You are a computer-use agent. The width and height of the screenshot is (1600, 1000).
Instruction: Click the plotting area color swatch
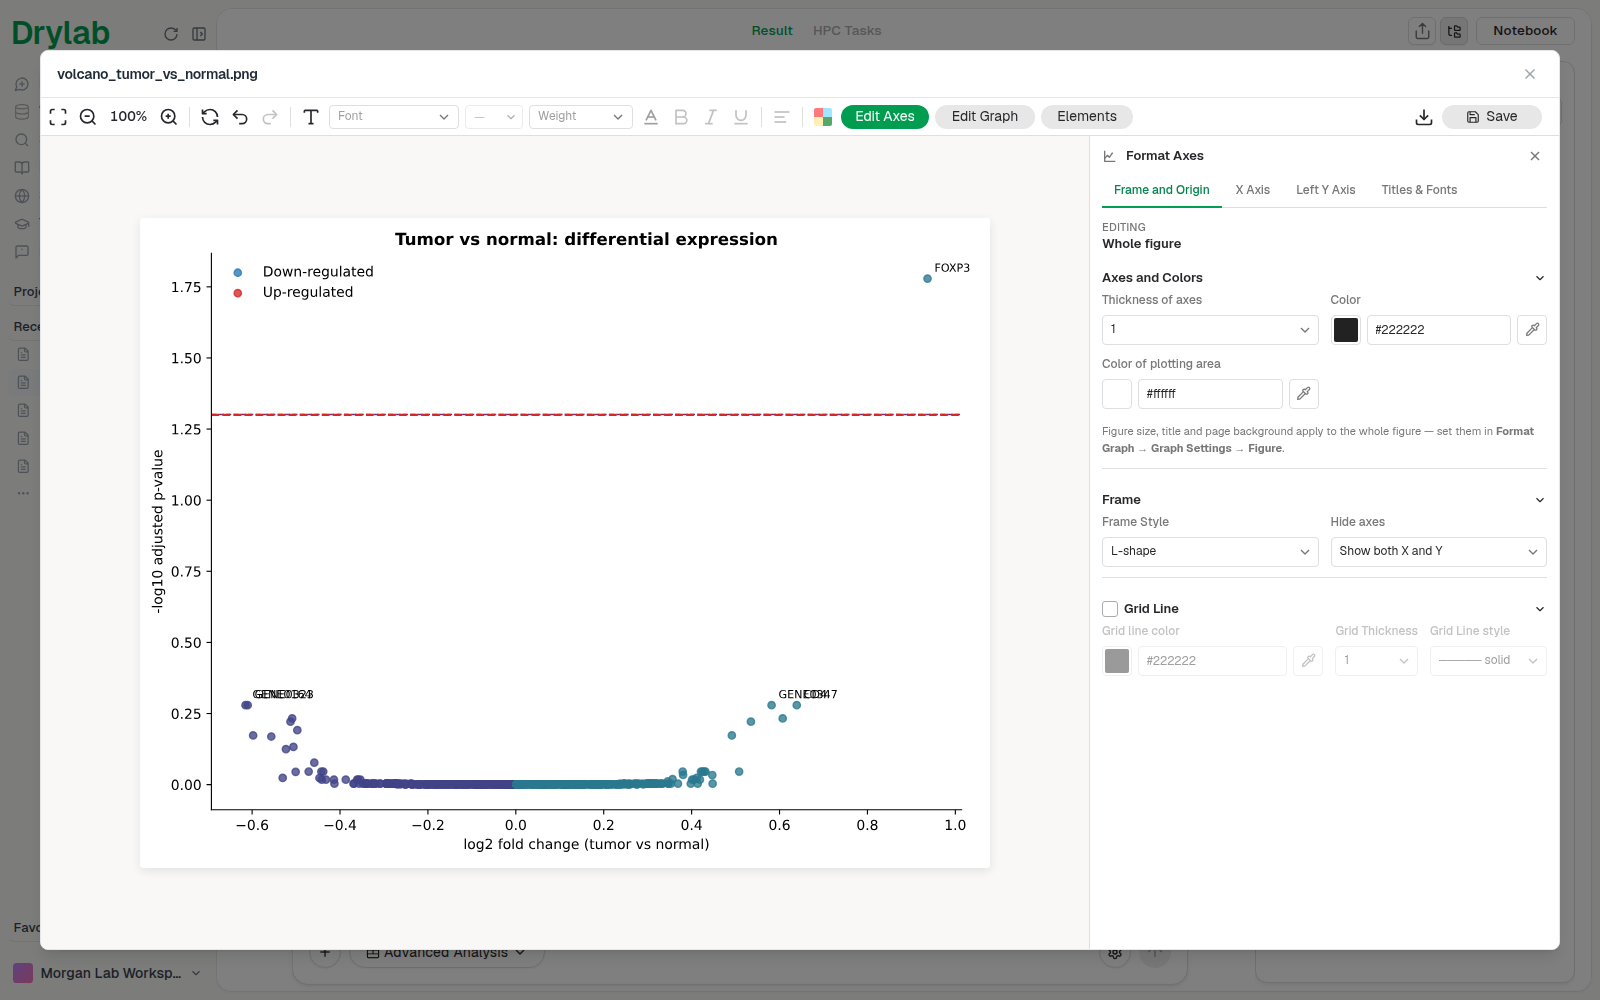click(1117, 394)
